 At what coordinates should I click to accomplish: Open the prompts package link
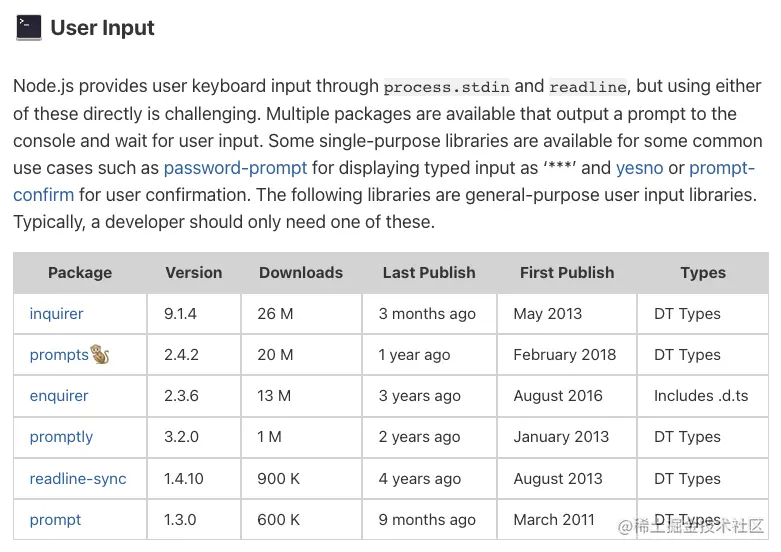(58, 355)
